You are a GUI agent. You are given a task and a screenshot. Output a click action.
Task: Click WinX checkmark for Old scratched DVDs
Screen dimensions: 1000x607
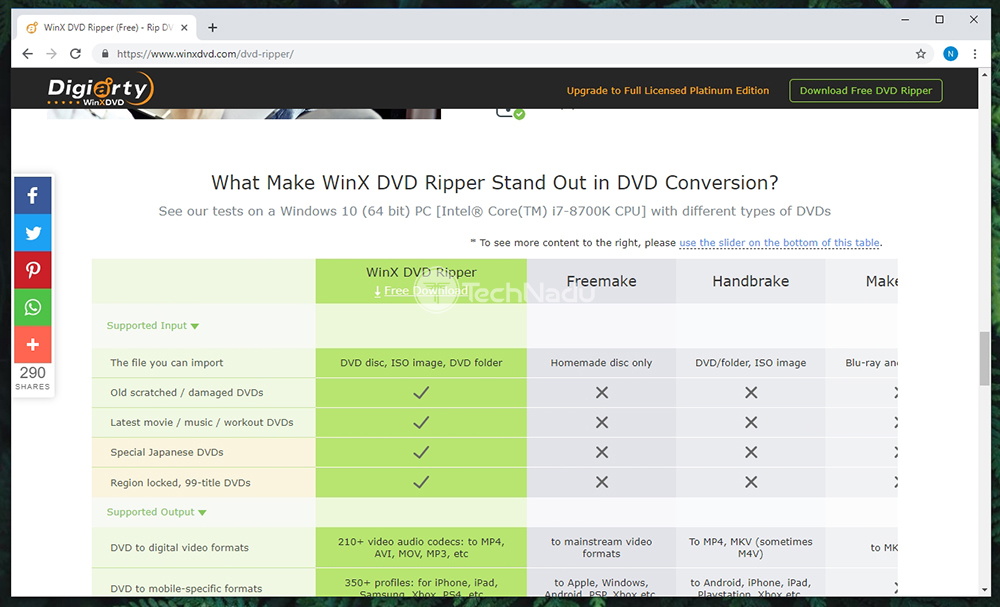click(421, 393)
